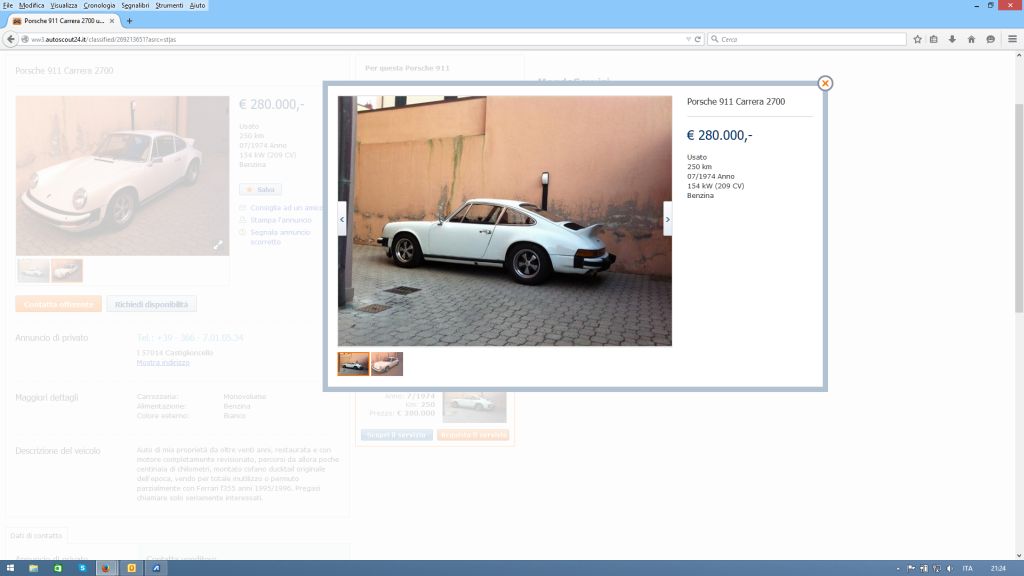The height and width of the screenshot is (576, 1024).
Task: Show the previous photo in the lightbox
Action: click(342, 219)
